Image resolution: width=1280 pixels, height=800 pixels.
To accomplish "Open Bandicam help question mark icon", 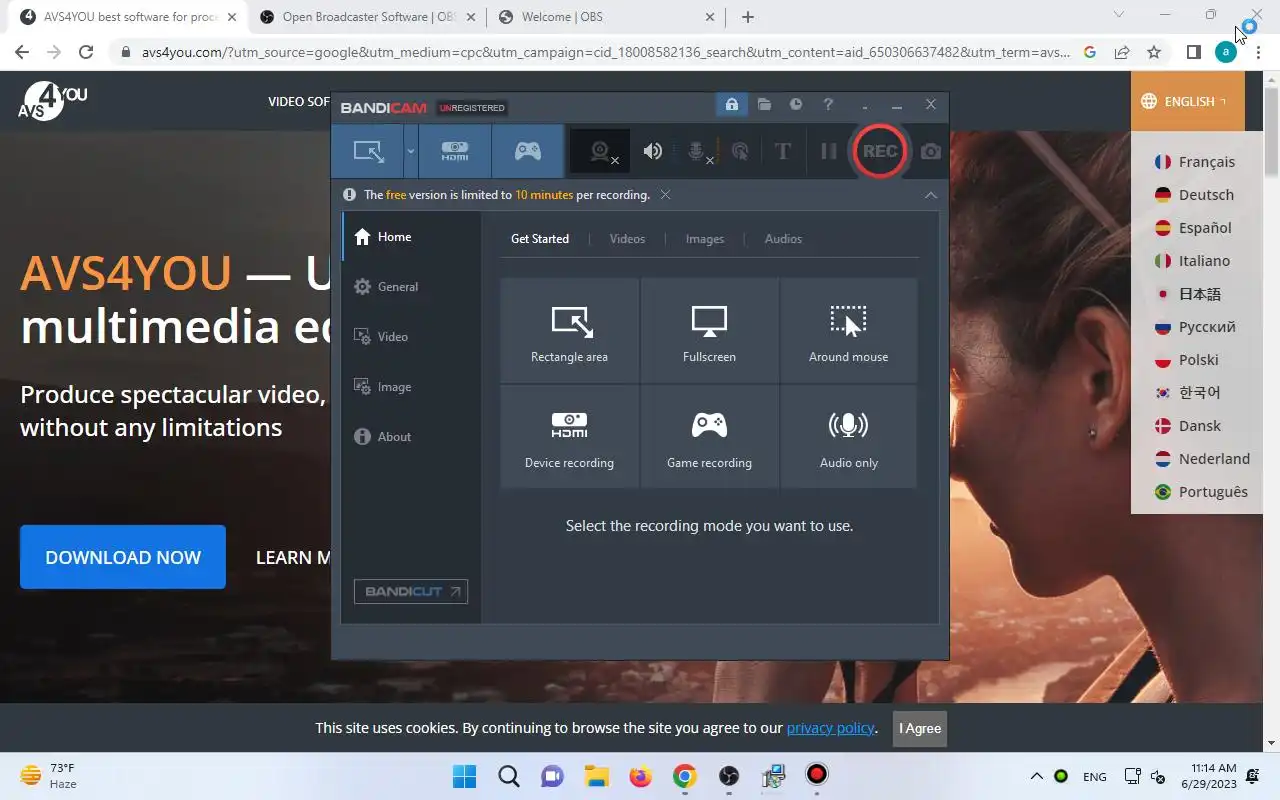I will click(828, 104).
